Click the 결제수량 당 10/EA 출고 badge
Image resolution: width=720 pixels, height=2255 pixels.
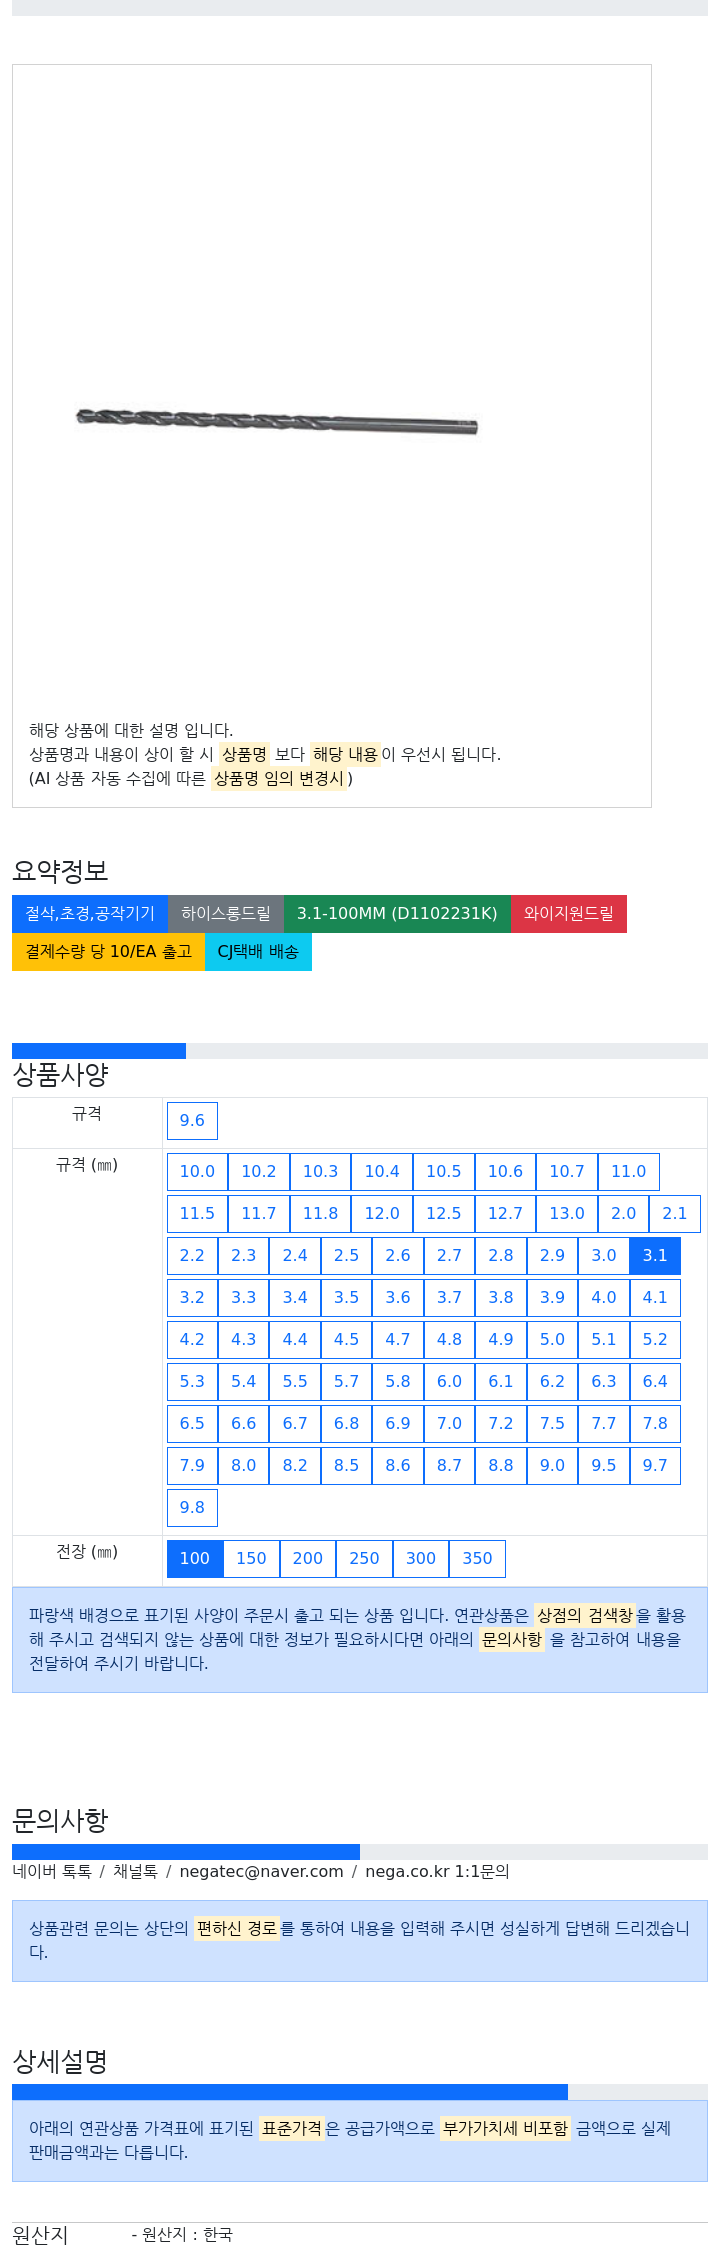108,952
